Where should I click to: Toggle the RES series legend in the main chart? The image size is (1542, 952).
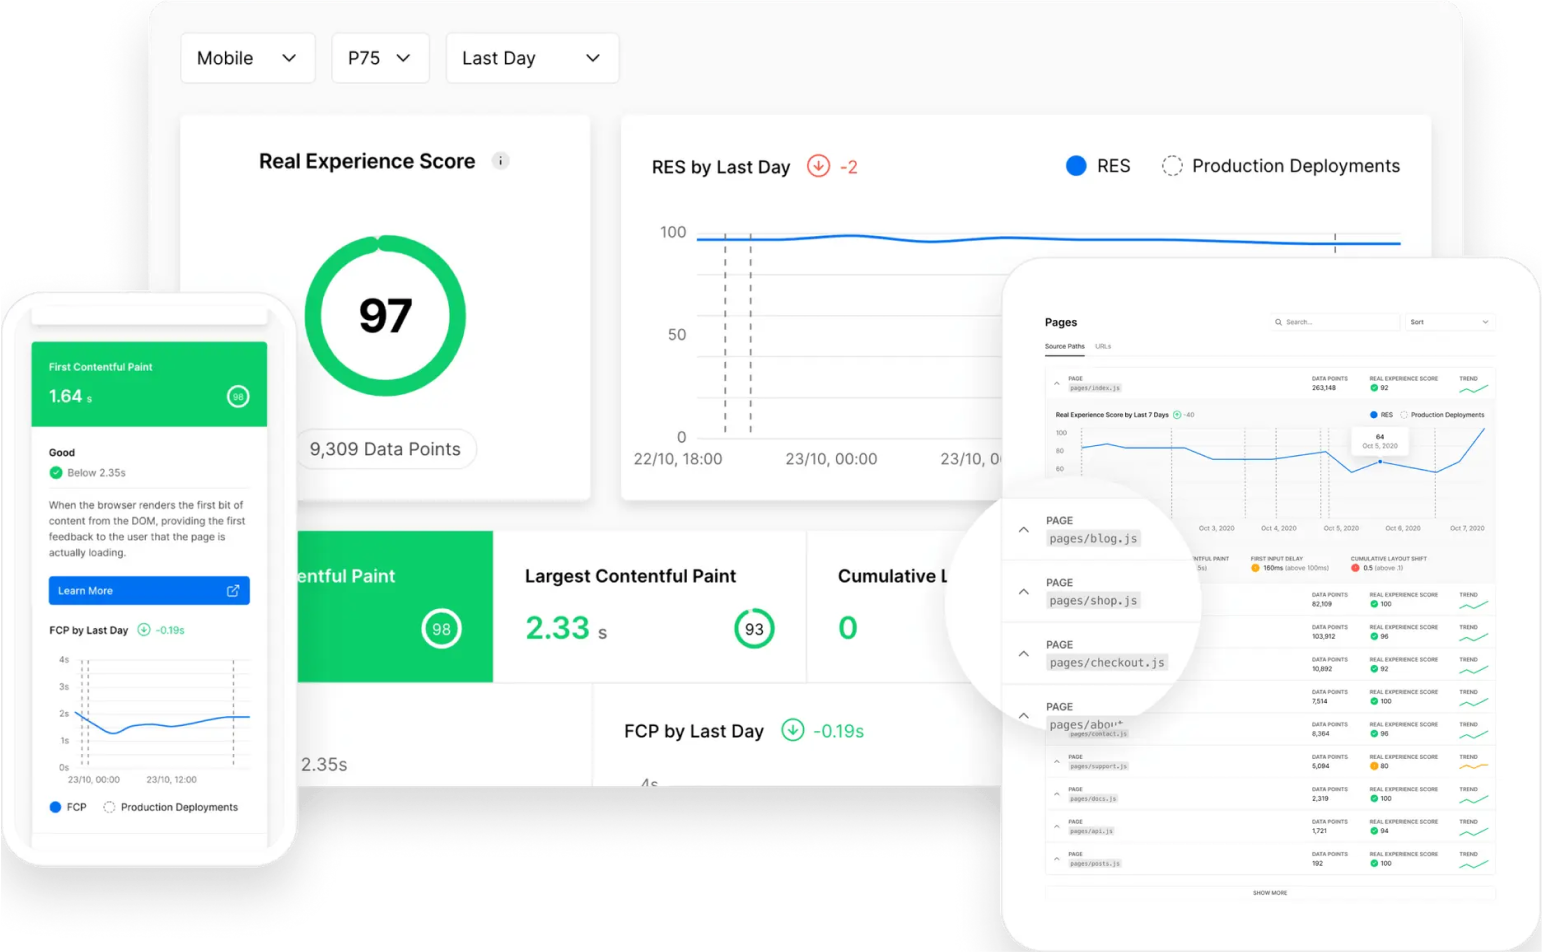(1098, 166)
